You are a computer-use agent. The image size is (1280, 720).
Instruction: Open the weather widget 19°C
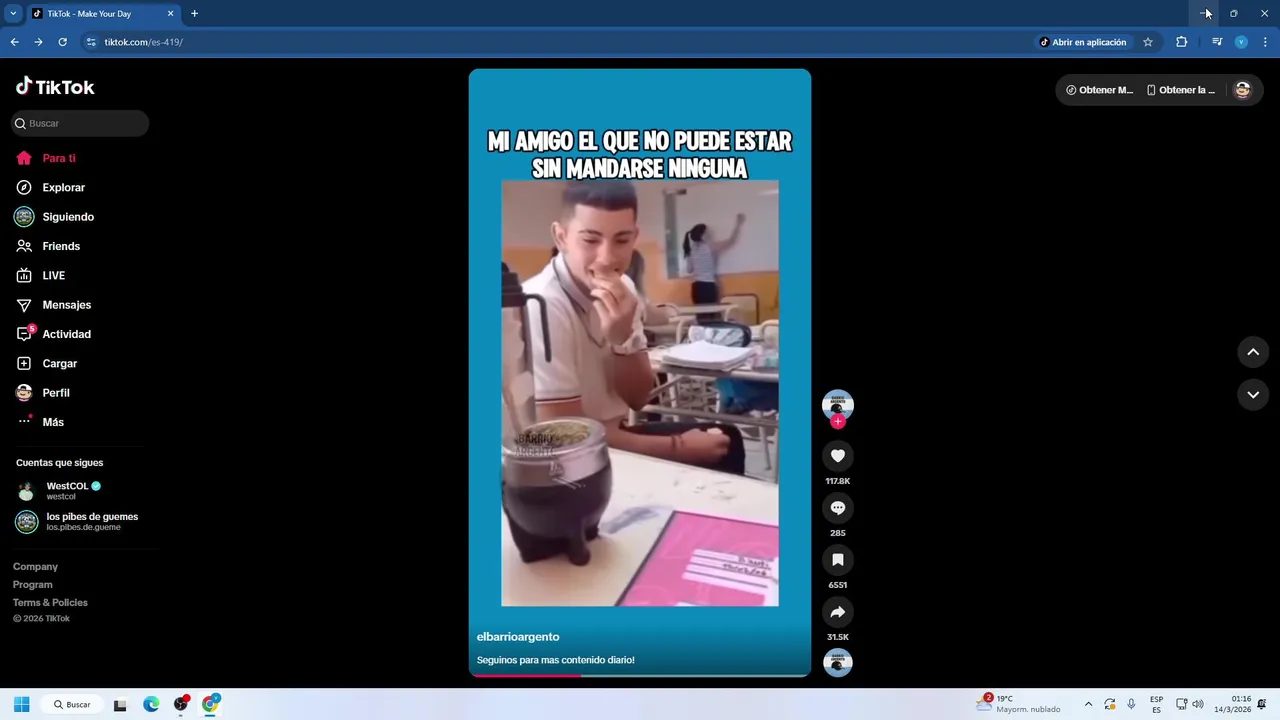pyautogui.click(x=1019, y=704)
